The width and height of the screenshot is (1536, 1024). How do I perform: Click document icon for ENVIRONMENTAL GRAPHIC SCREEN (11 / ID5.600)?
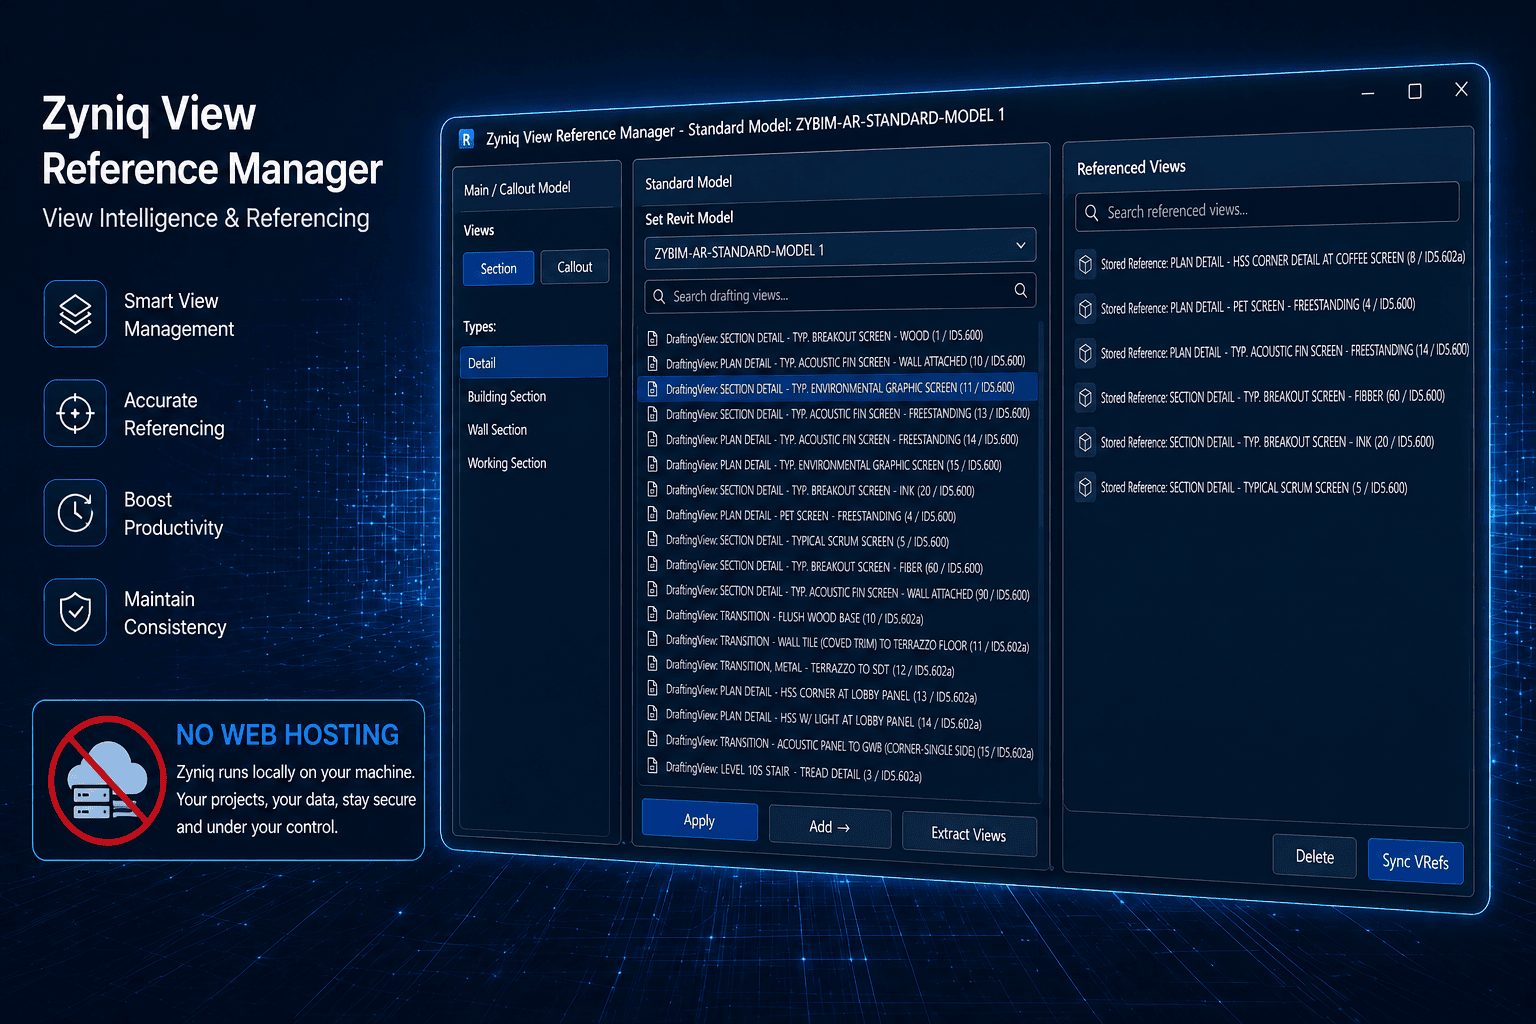point(653,388)
